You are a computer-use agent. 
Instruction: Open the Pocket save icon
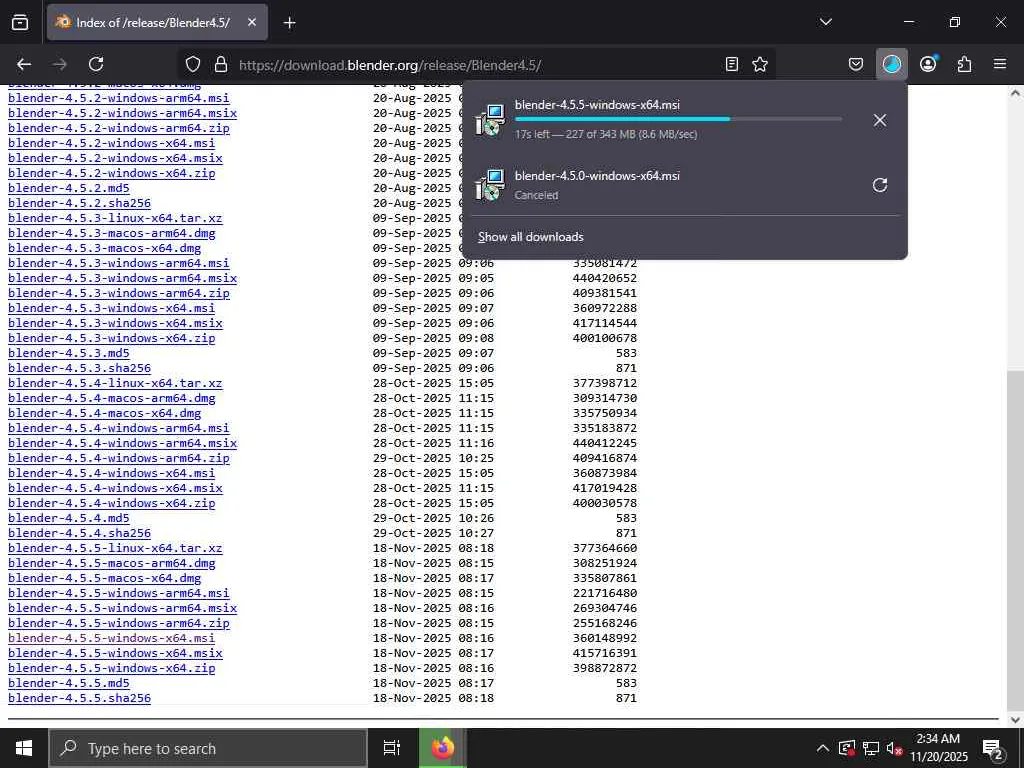click(856, 64)
